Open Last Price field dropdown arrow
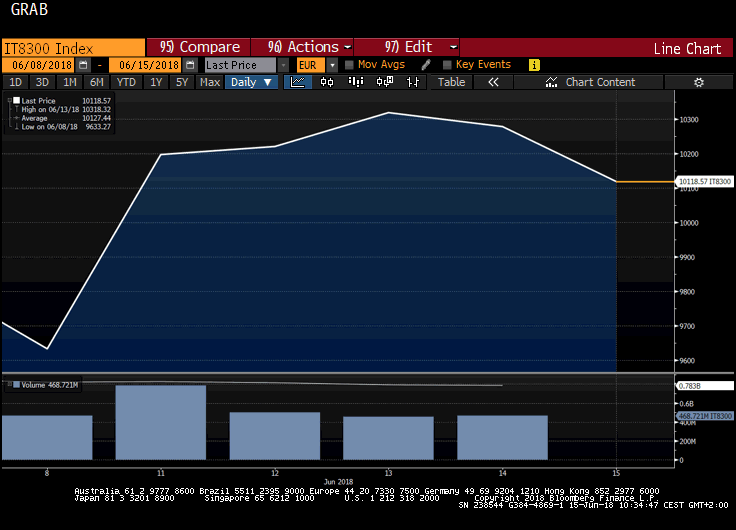This screenshot has width=736, height=530. coord(283,65)
